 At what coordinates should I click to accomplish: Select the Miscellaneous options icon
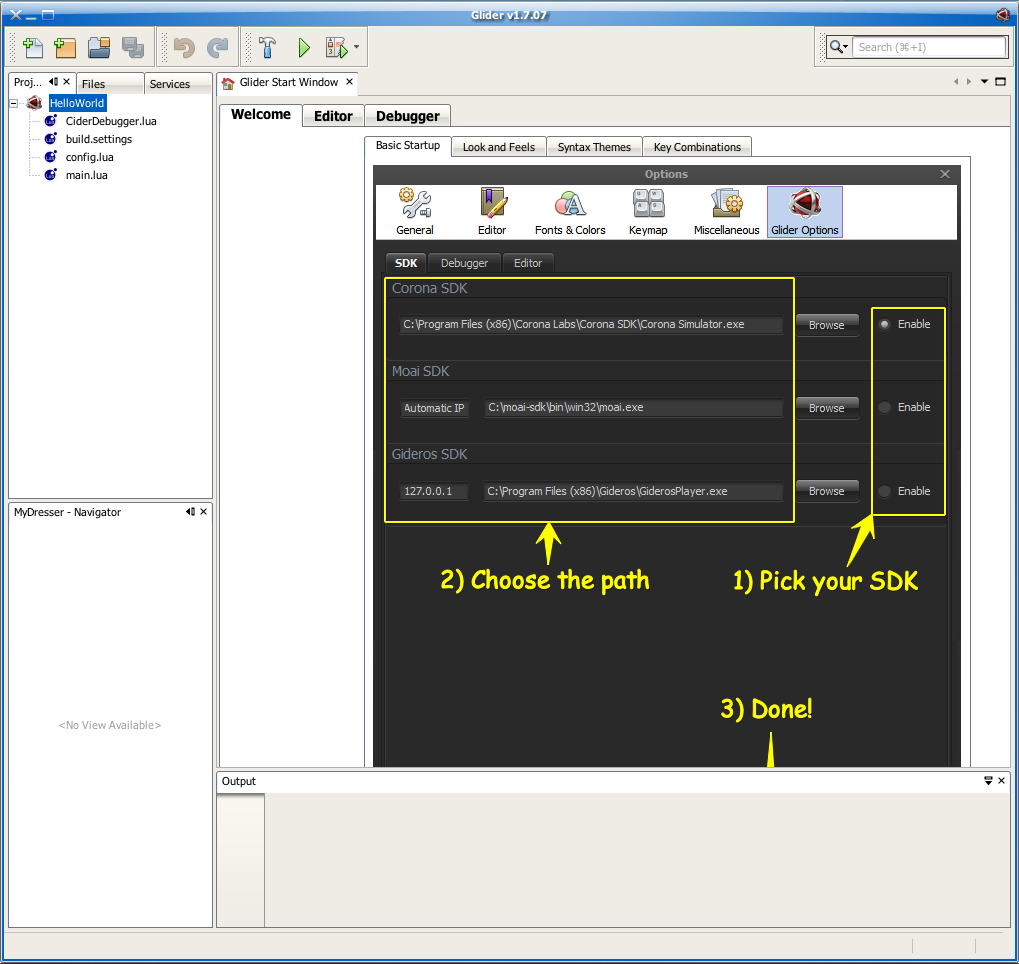(x=727, y=212)
